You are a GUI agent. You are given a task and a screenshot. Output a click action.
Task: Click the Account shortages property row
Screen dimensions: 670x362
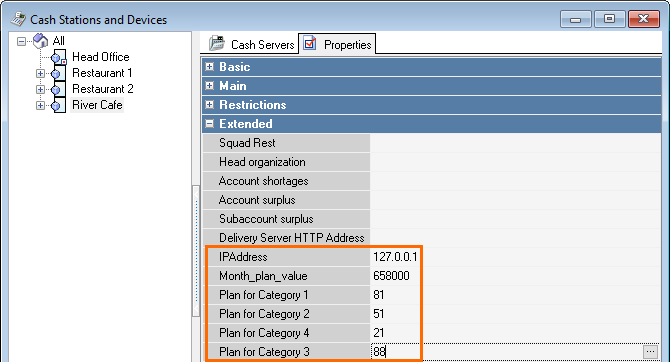point(432,181)
